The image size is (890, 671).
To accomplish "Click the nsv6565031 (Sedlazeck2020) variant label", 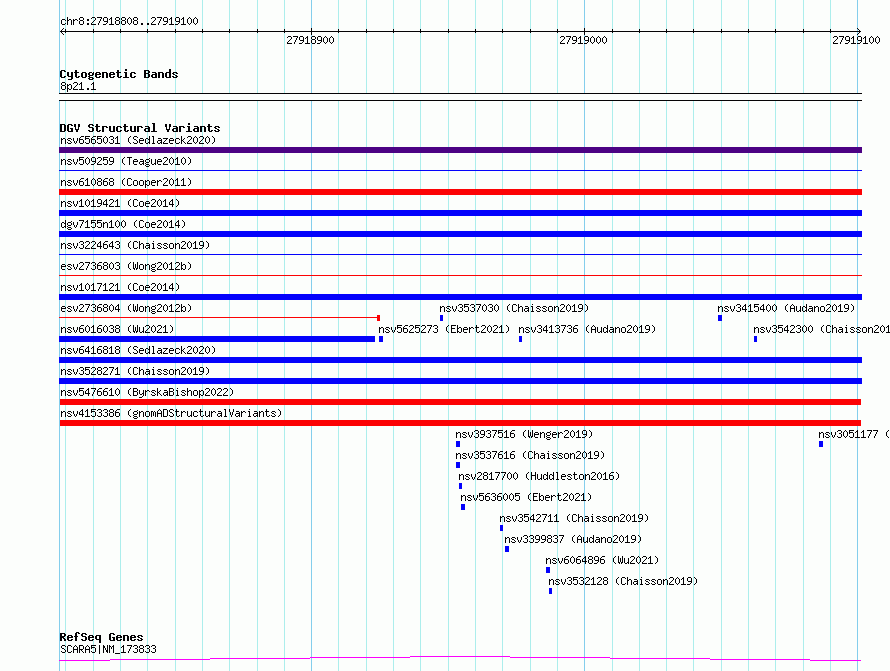I will pos(138,140).
